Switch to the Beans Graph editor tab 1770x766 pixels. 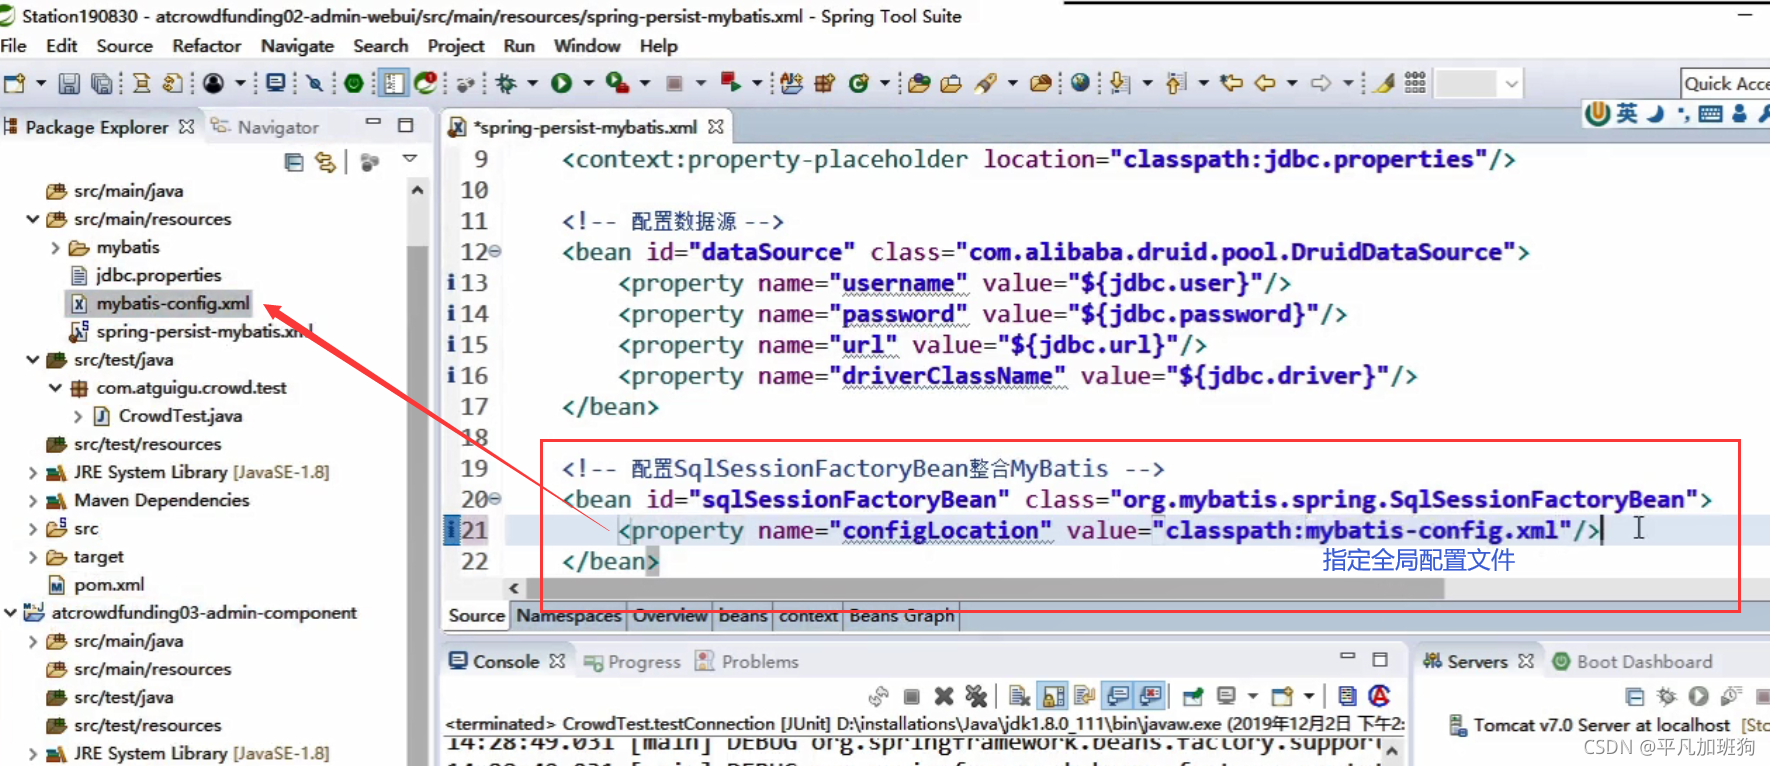(901, 616)
